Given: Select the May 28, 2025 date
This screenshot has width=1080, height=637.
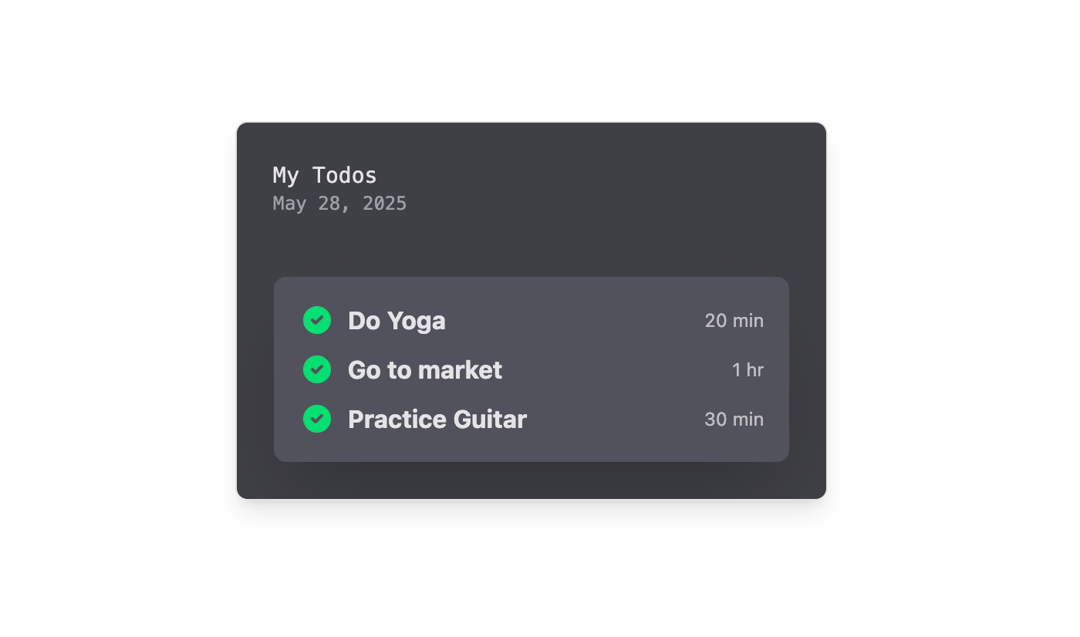Looking at the screenshot, I should [340, 203].
